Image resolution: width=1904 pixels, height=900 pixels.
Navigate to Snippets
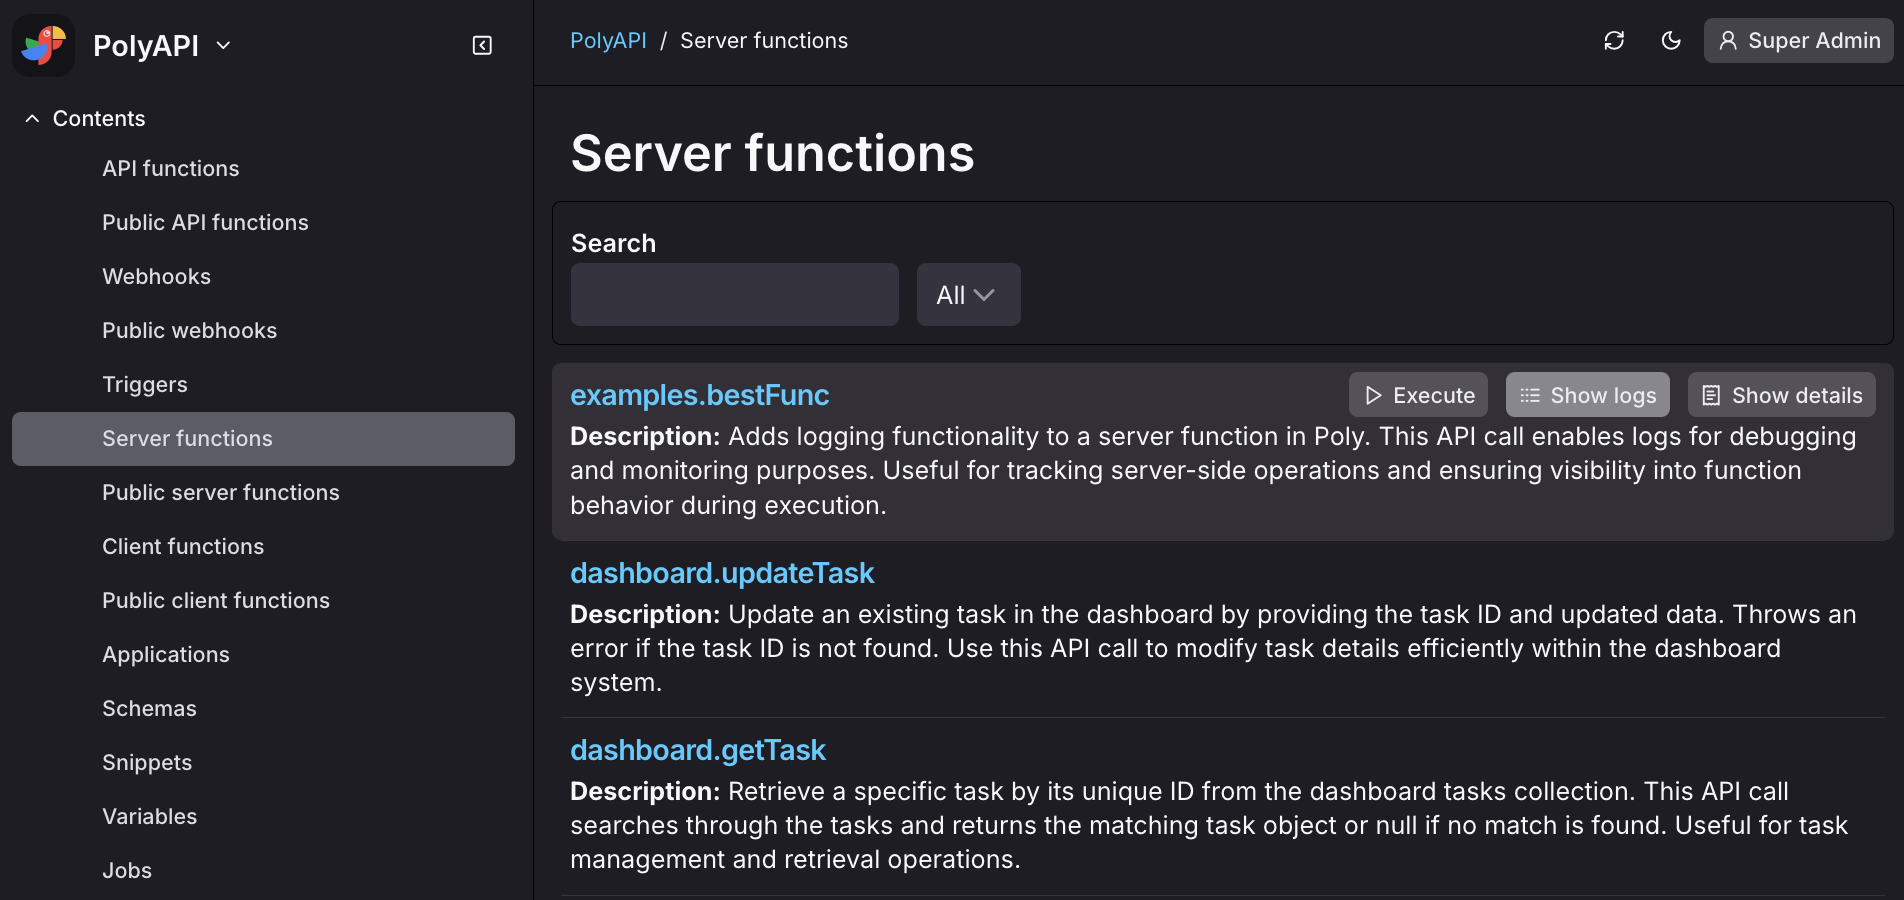(147, 762)
